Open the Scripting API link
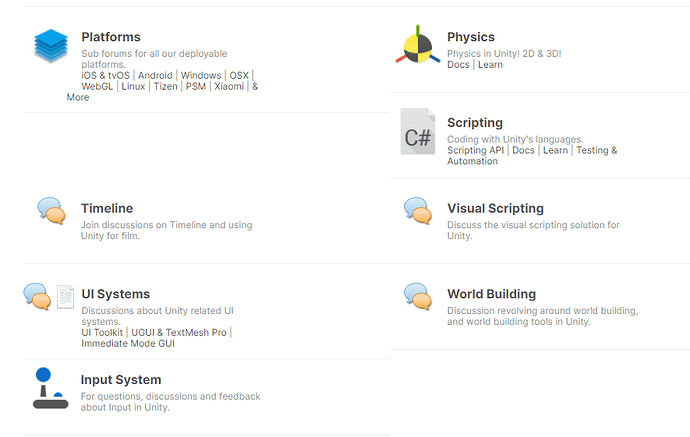690x437 pixels. tap(476, 150)
